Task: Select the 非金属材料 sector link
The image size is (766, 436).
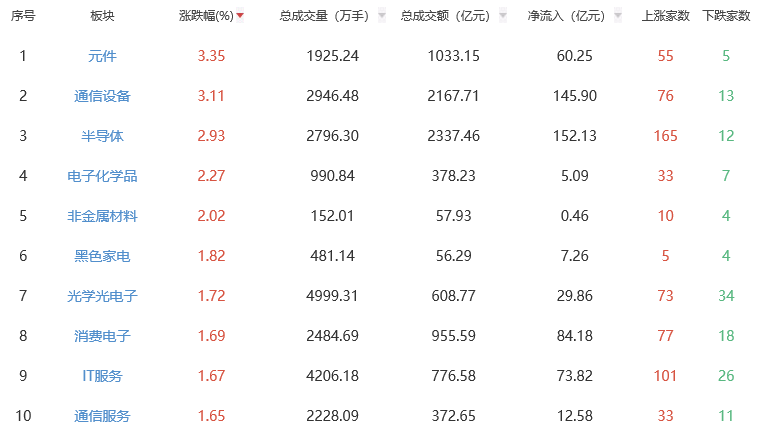Action: (102, 216)
